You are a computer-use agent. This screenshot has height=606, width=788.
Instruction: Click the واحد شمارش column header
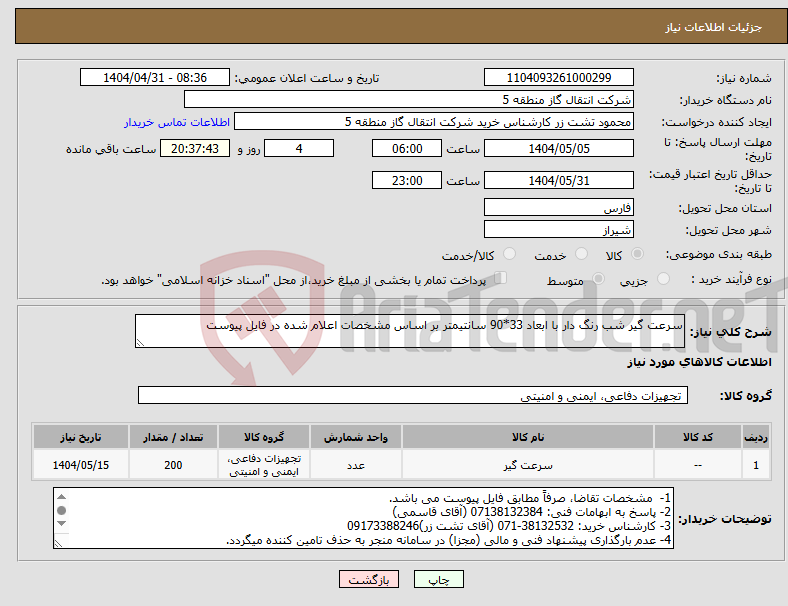click(356, 437)
